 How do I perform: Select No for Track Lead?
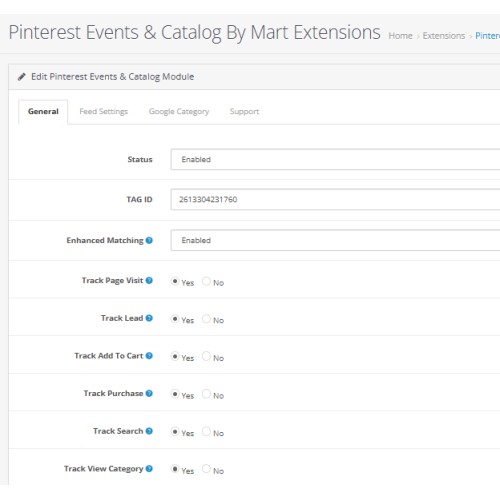(206, 319)
